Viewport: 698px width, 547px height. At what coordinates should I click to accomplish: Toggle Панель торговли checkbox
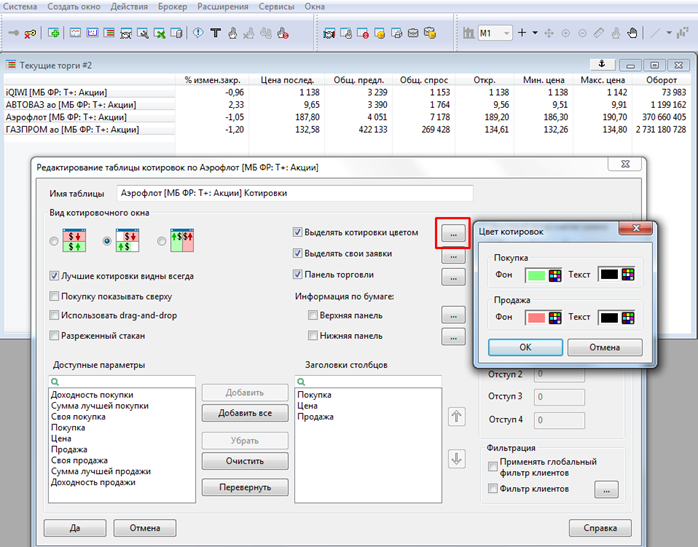(298, 275)
